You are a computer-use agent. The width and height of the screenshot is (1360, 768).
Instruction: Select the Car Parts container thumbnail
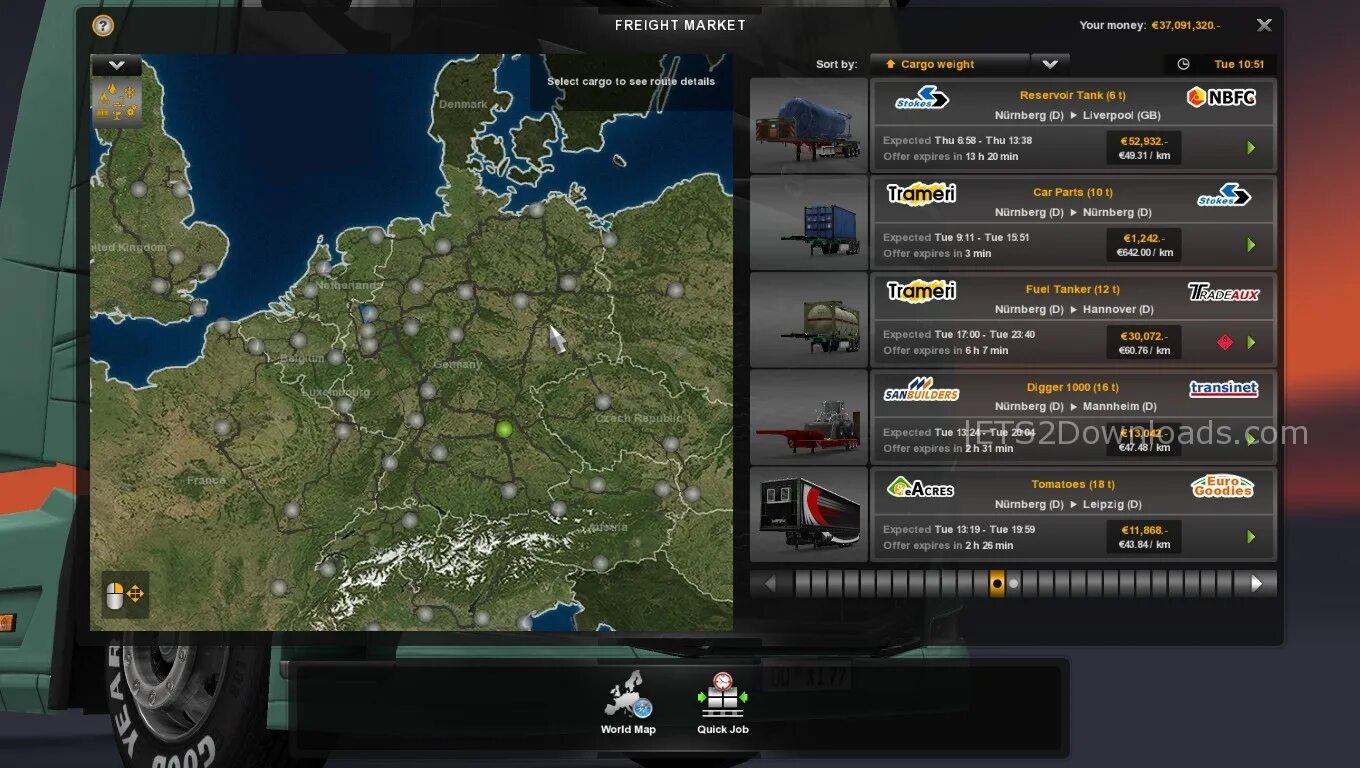pyautogui.click(x=809, y=223)
